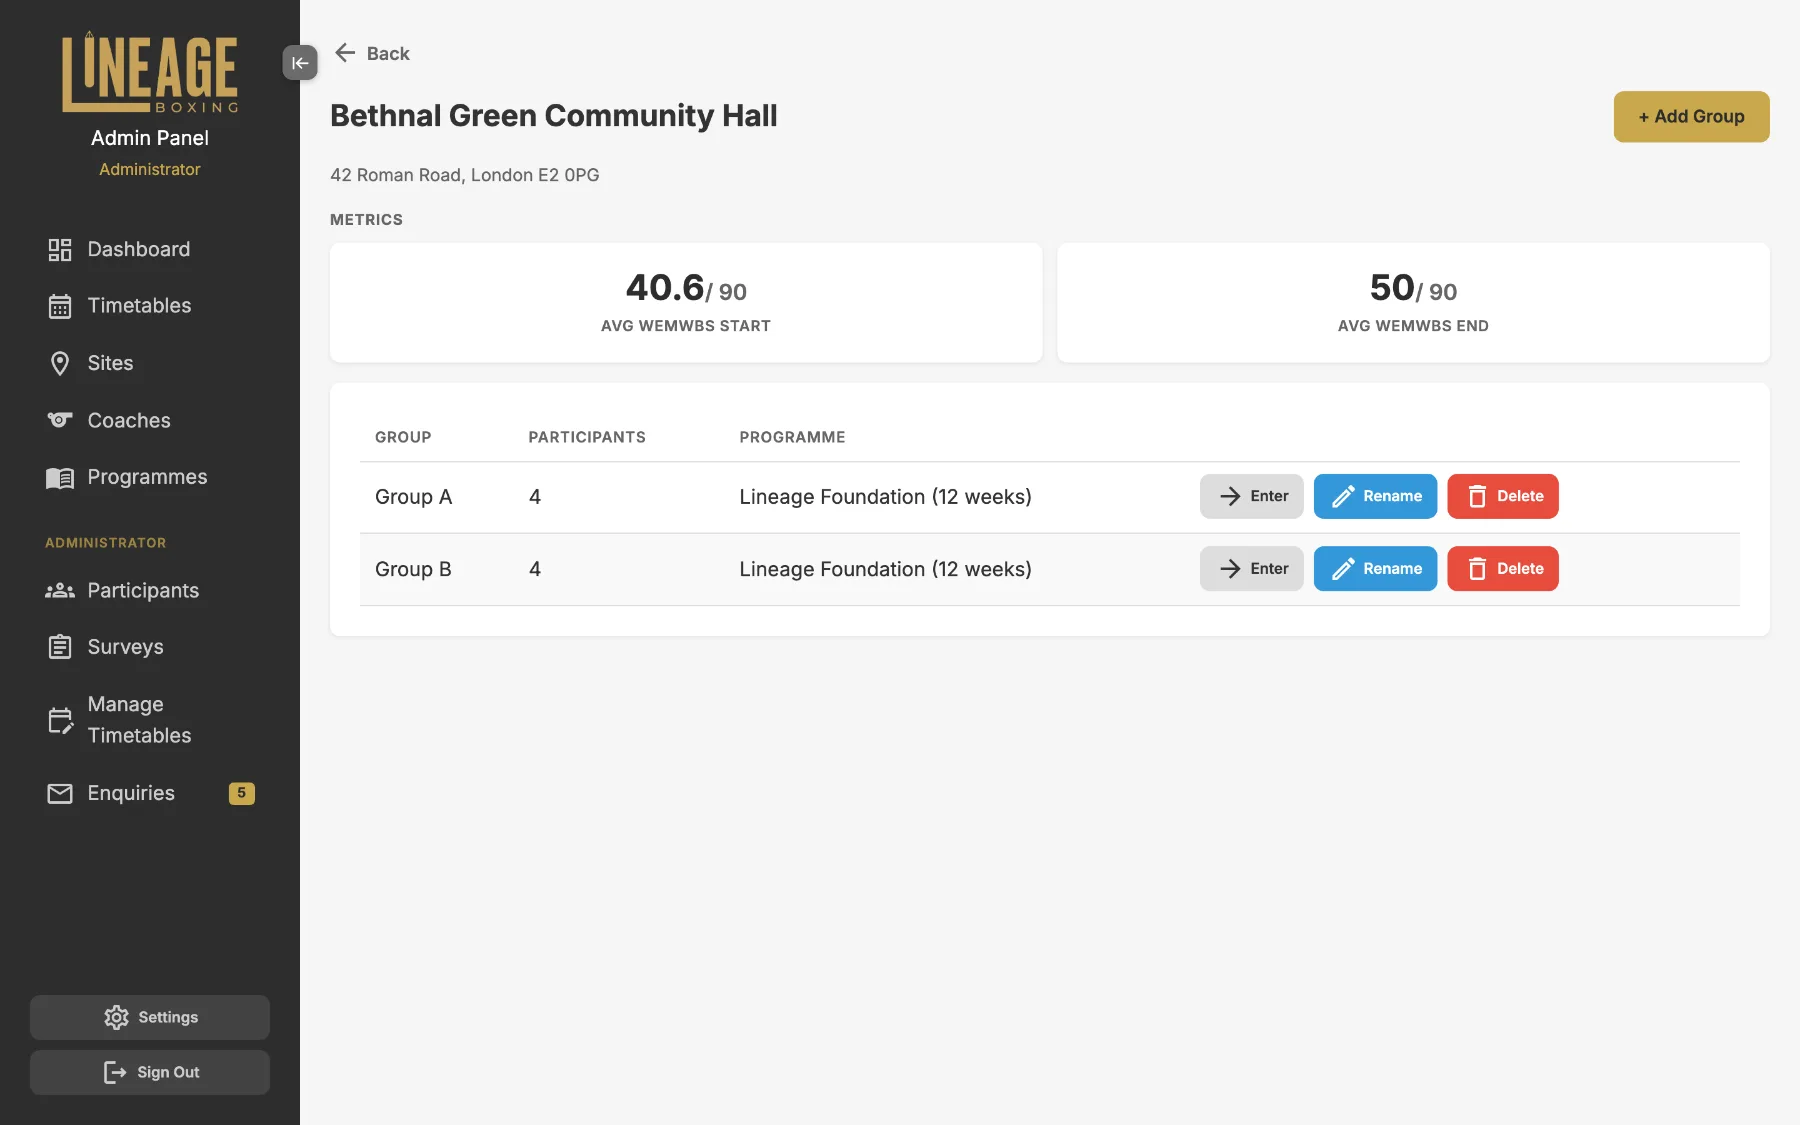Click the Settings gear icon

[x=116, y=1017]
